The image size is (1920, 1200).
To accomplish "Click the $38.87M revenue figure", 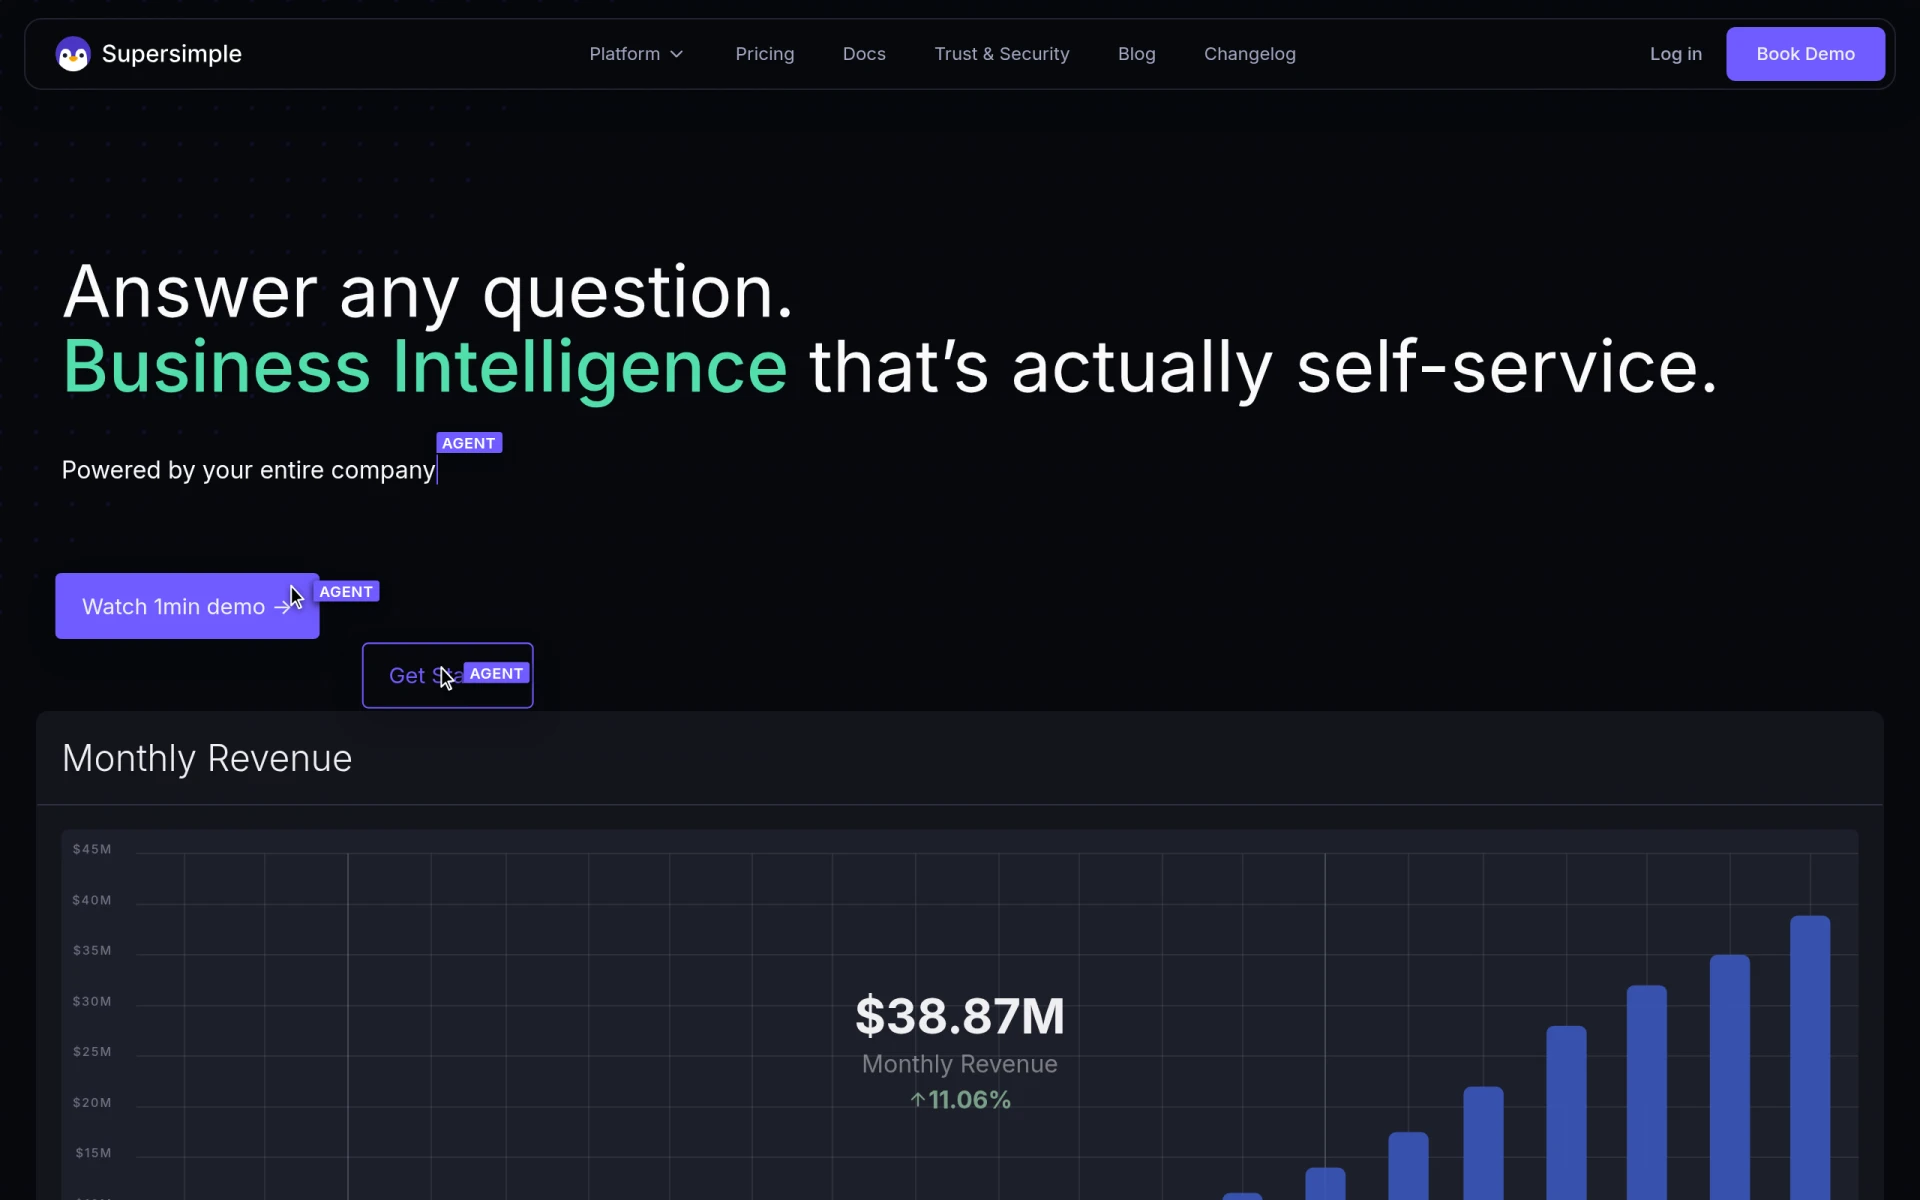I will 960,1016.
